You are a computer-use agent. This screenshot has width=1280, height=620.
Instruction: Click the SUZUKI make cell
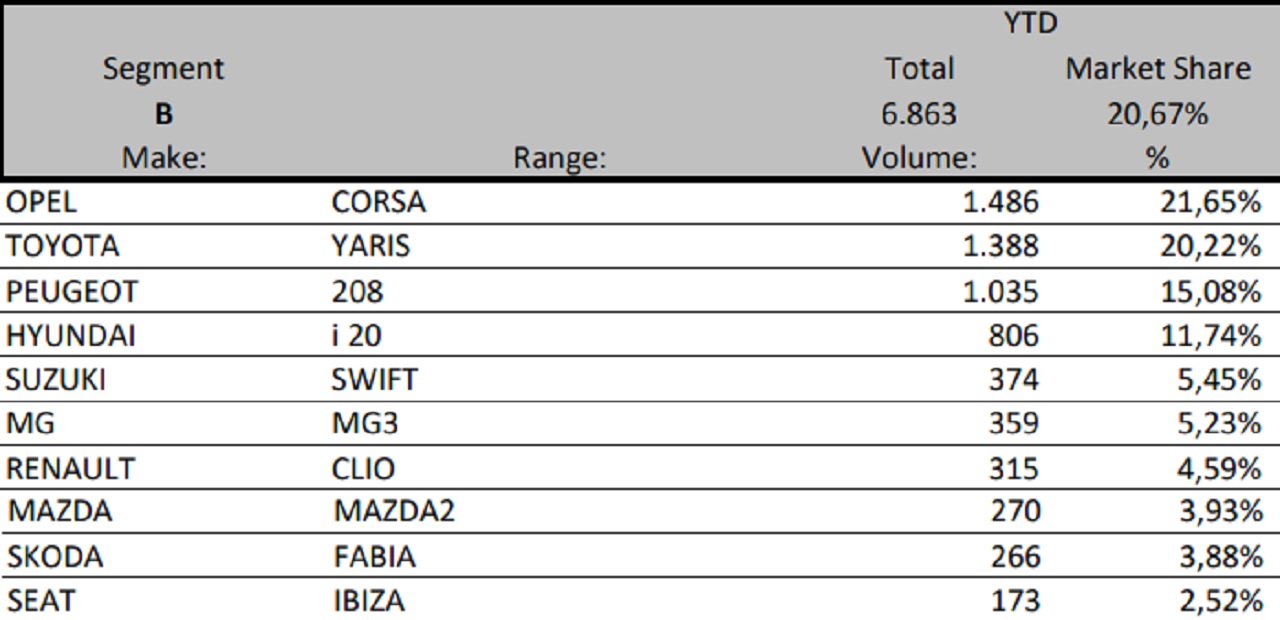coord(56,380)
